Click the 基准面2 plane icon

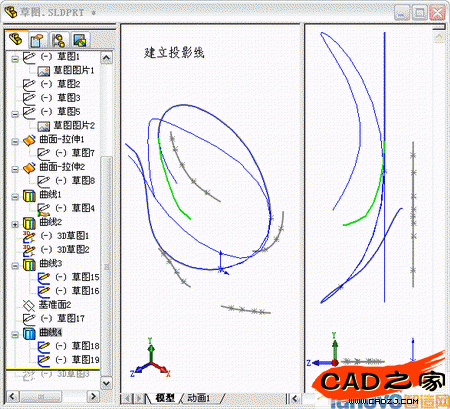29,305
